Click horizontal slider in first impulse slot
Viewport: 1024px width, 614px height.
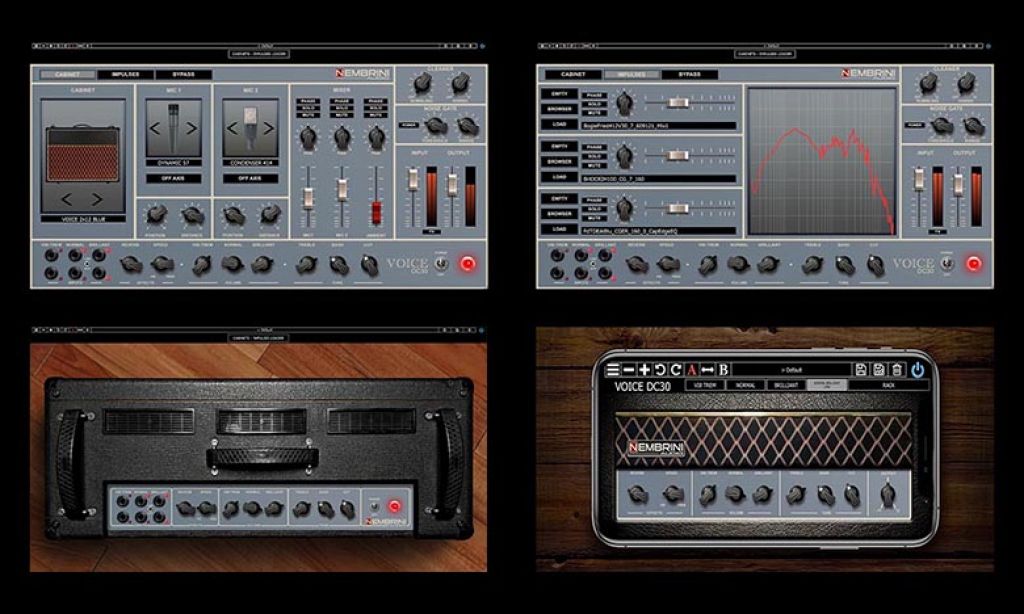coord(678,103)
